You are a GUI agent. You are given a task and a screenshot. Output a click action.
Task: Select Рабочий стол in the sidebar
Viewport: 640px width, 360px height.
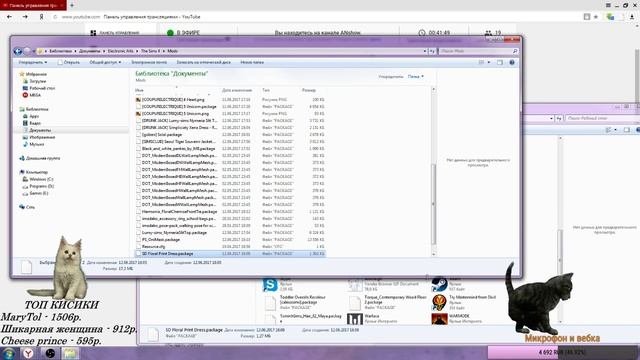pyautogui.click(x=42, y=88)
